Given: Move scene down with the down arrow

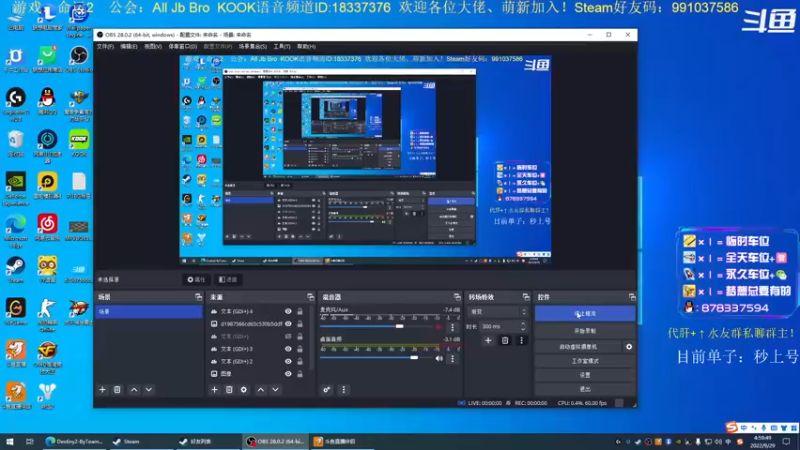Looking at the screenshot, I should [x=148, y=390].
